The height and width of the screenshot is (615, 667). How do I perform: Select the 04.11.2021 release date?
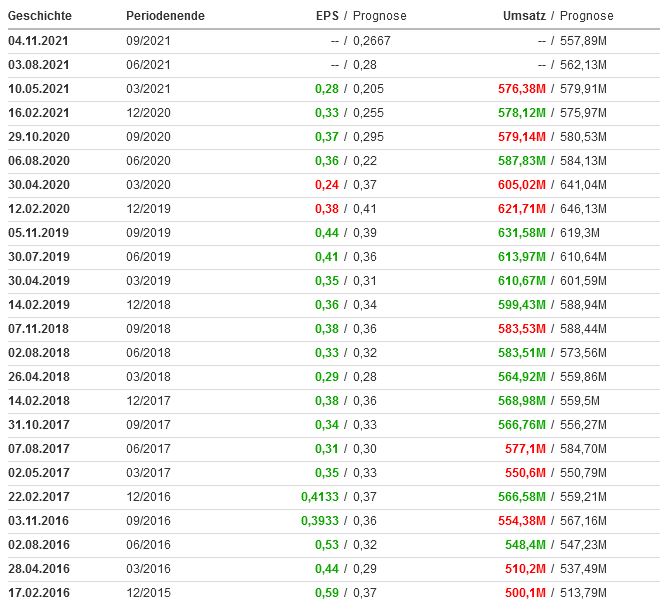(39, 40)
